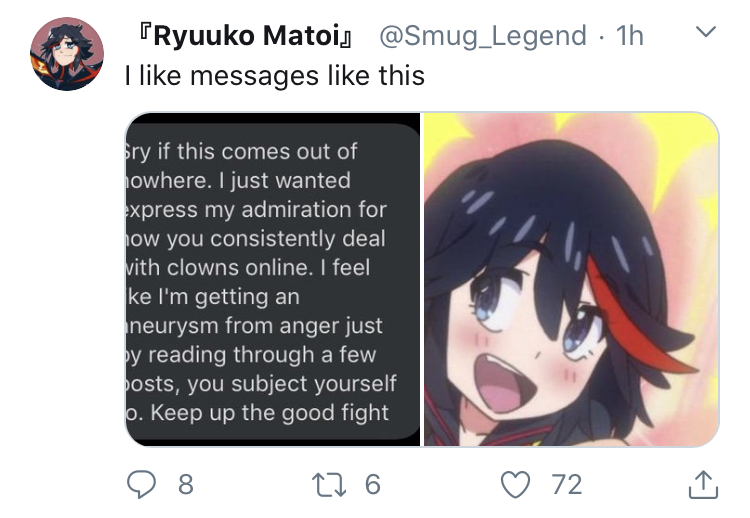Click the reply count 8
Image resolution: width=750 pixels, height=518 pixels.
(x=186, y=485)
